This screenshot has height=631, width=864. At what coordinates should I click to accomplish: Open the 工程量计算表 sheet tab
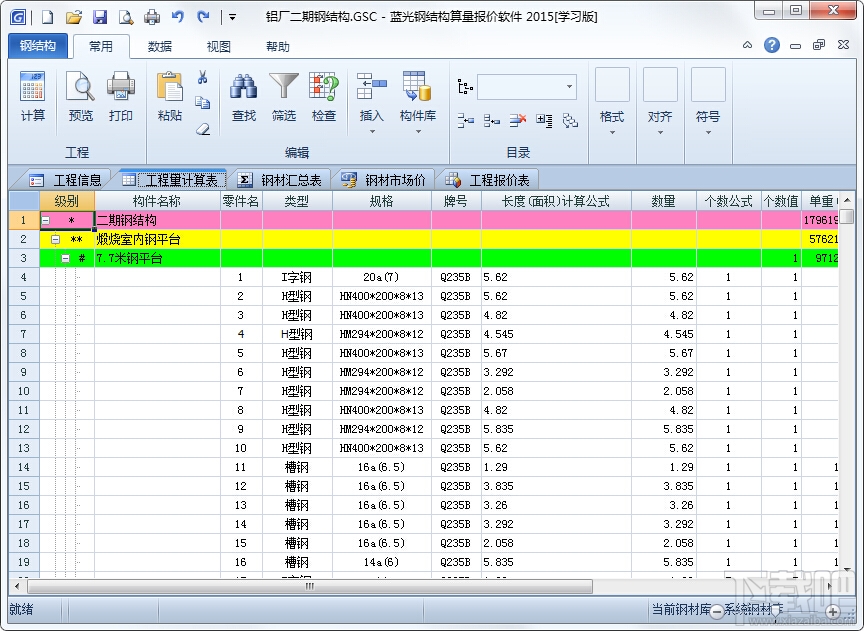click(x=173, y=180)
